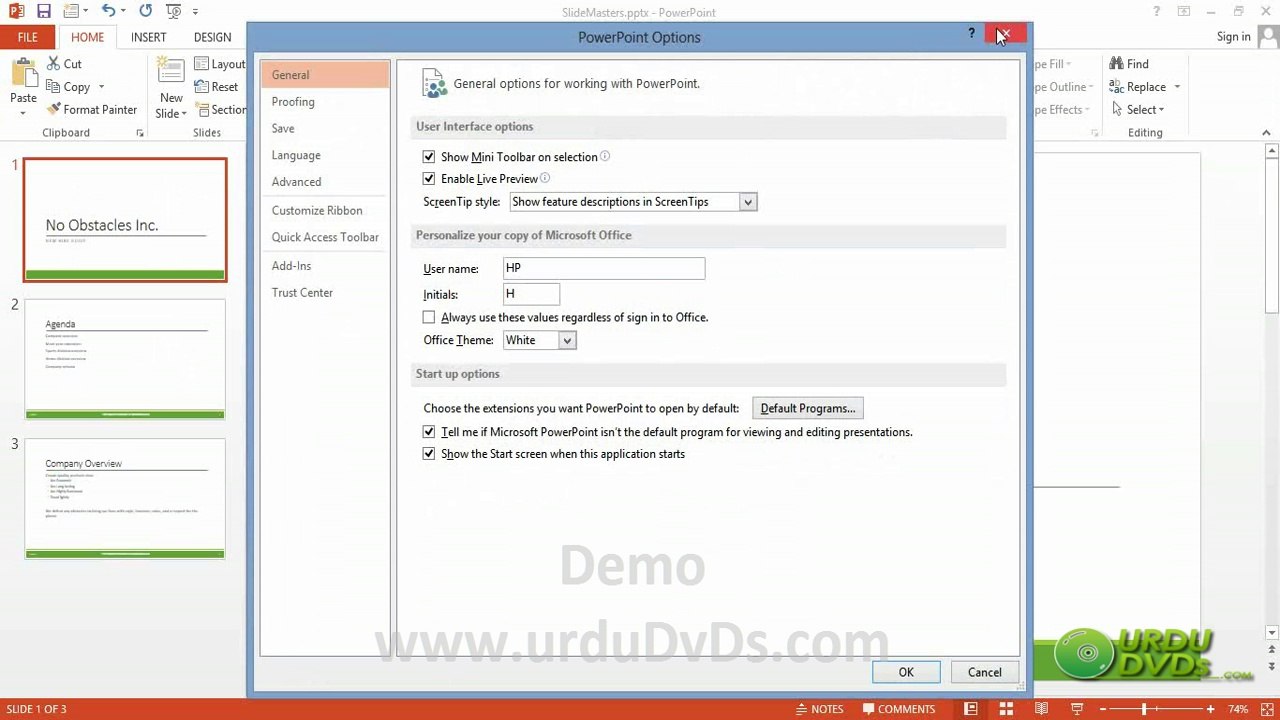Click the Copy icon in the Clipboard group
Screen dimensions: 1280x720
(53, 87)
